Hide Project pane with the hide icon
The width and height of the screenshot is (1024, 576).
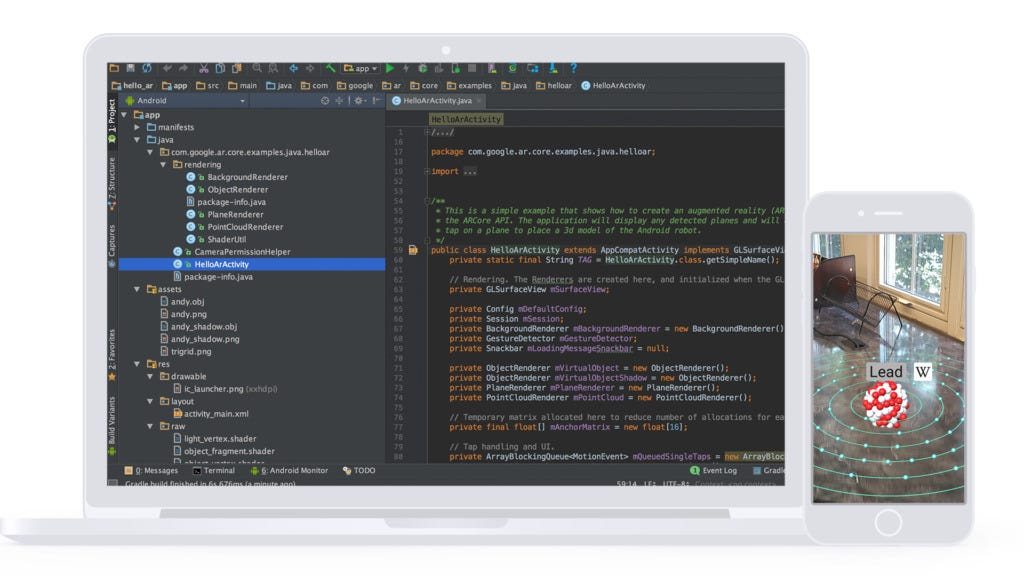coord(376,101)
